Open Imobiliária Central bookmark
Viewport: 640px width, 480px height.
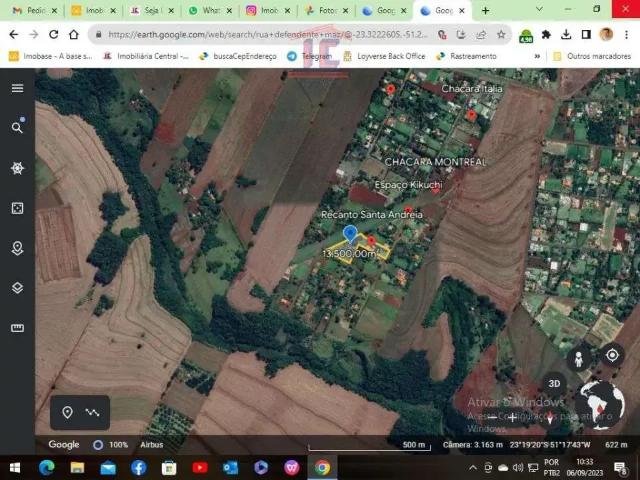(145, 56)
